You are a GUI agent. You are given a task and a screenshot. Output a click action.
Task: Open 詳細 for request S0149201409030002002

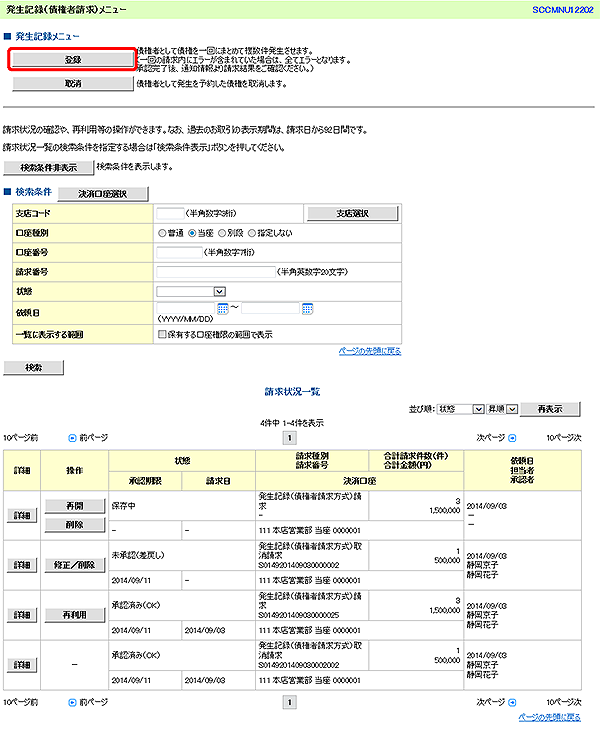pos(22,665)
